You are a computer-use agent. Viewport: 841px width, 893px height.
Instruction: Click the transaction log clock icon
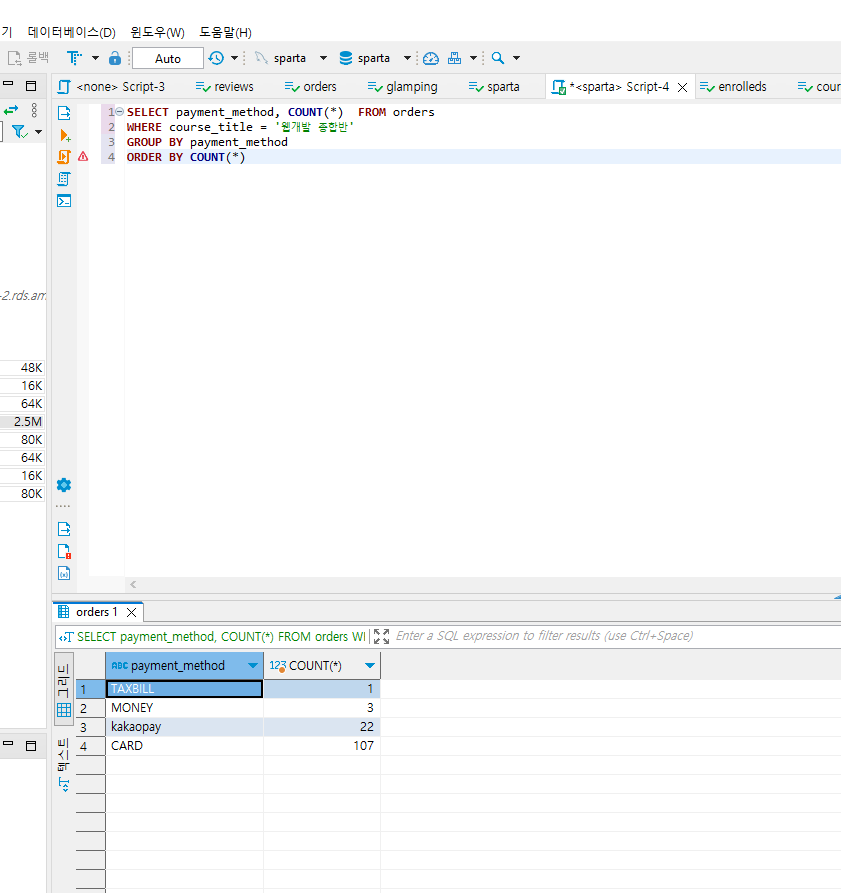click(x=216, y=58)
